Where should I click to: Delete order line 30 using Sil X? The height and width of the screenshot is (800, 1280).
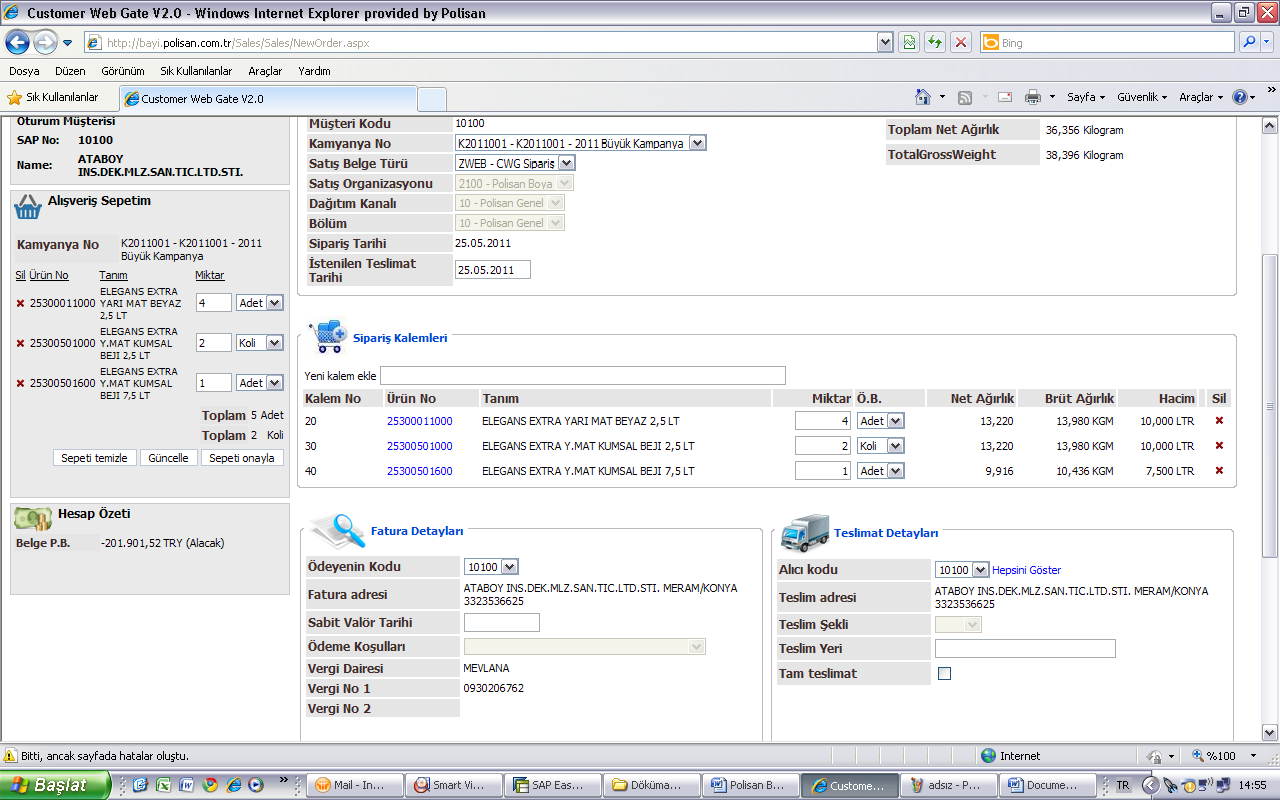click(x=1219, y=445)
